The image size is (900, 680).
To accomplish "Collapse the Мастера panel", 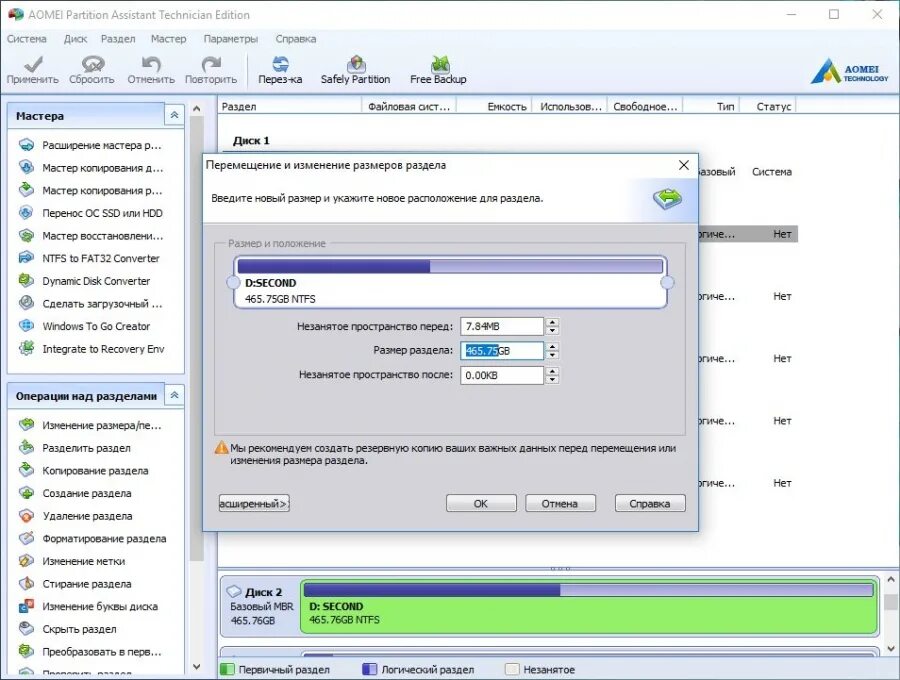I will click(174, 115).
